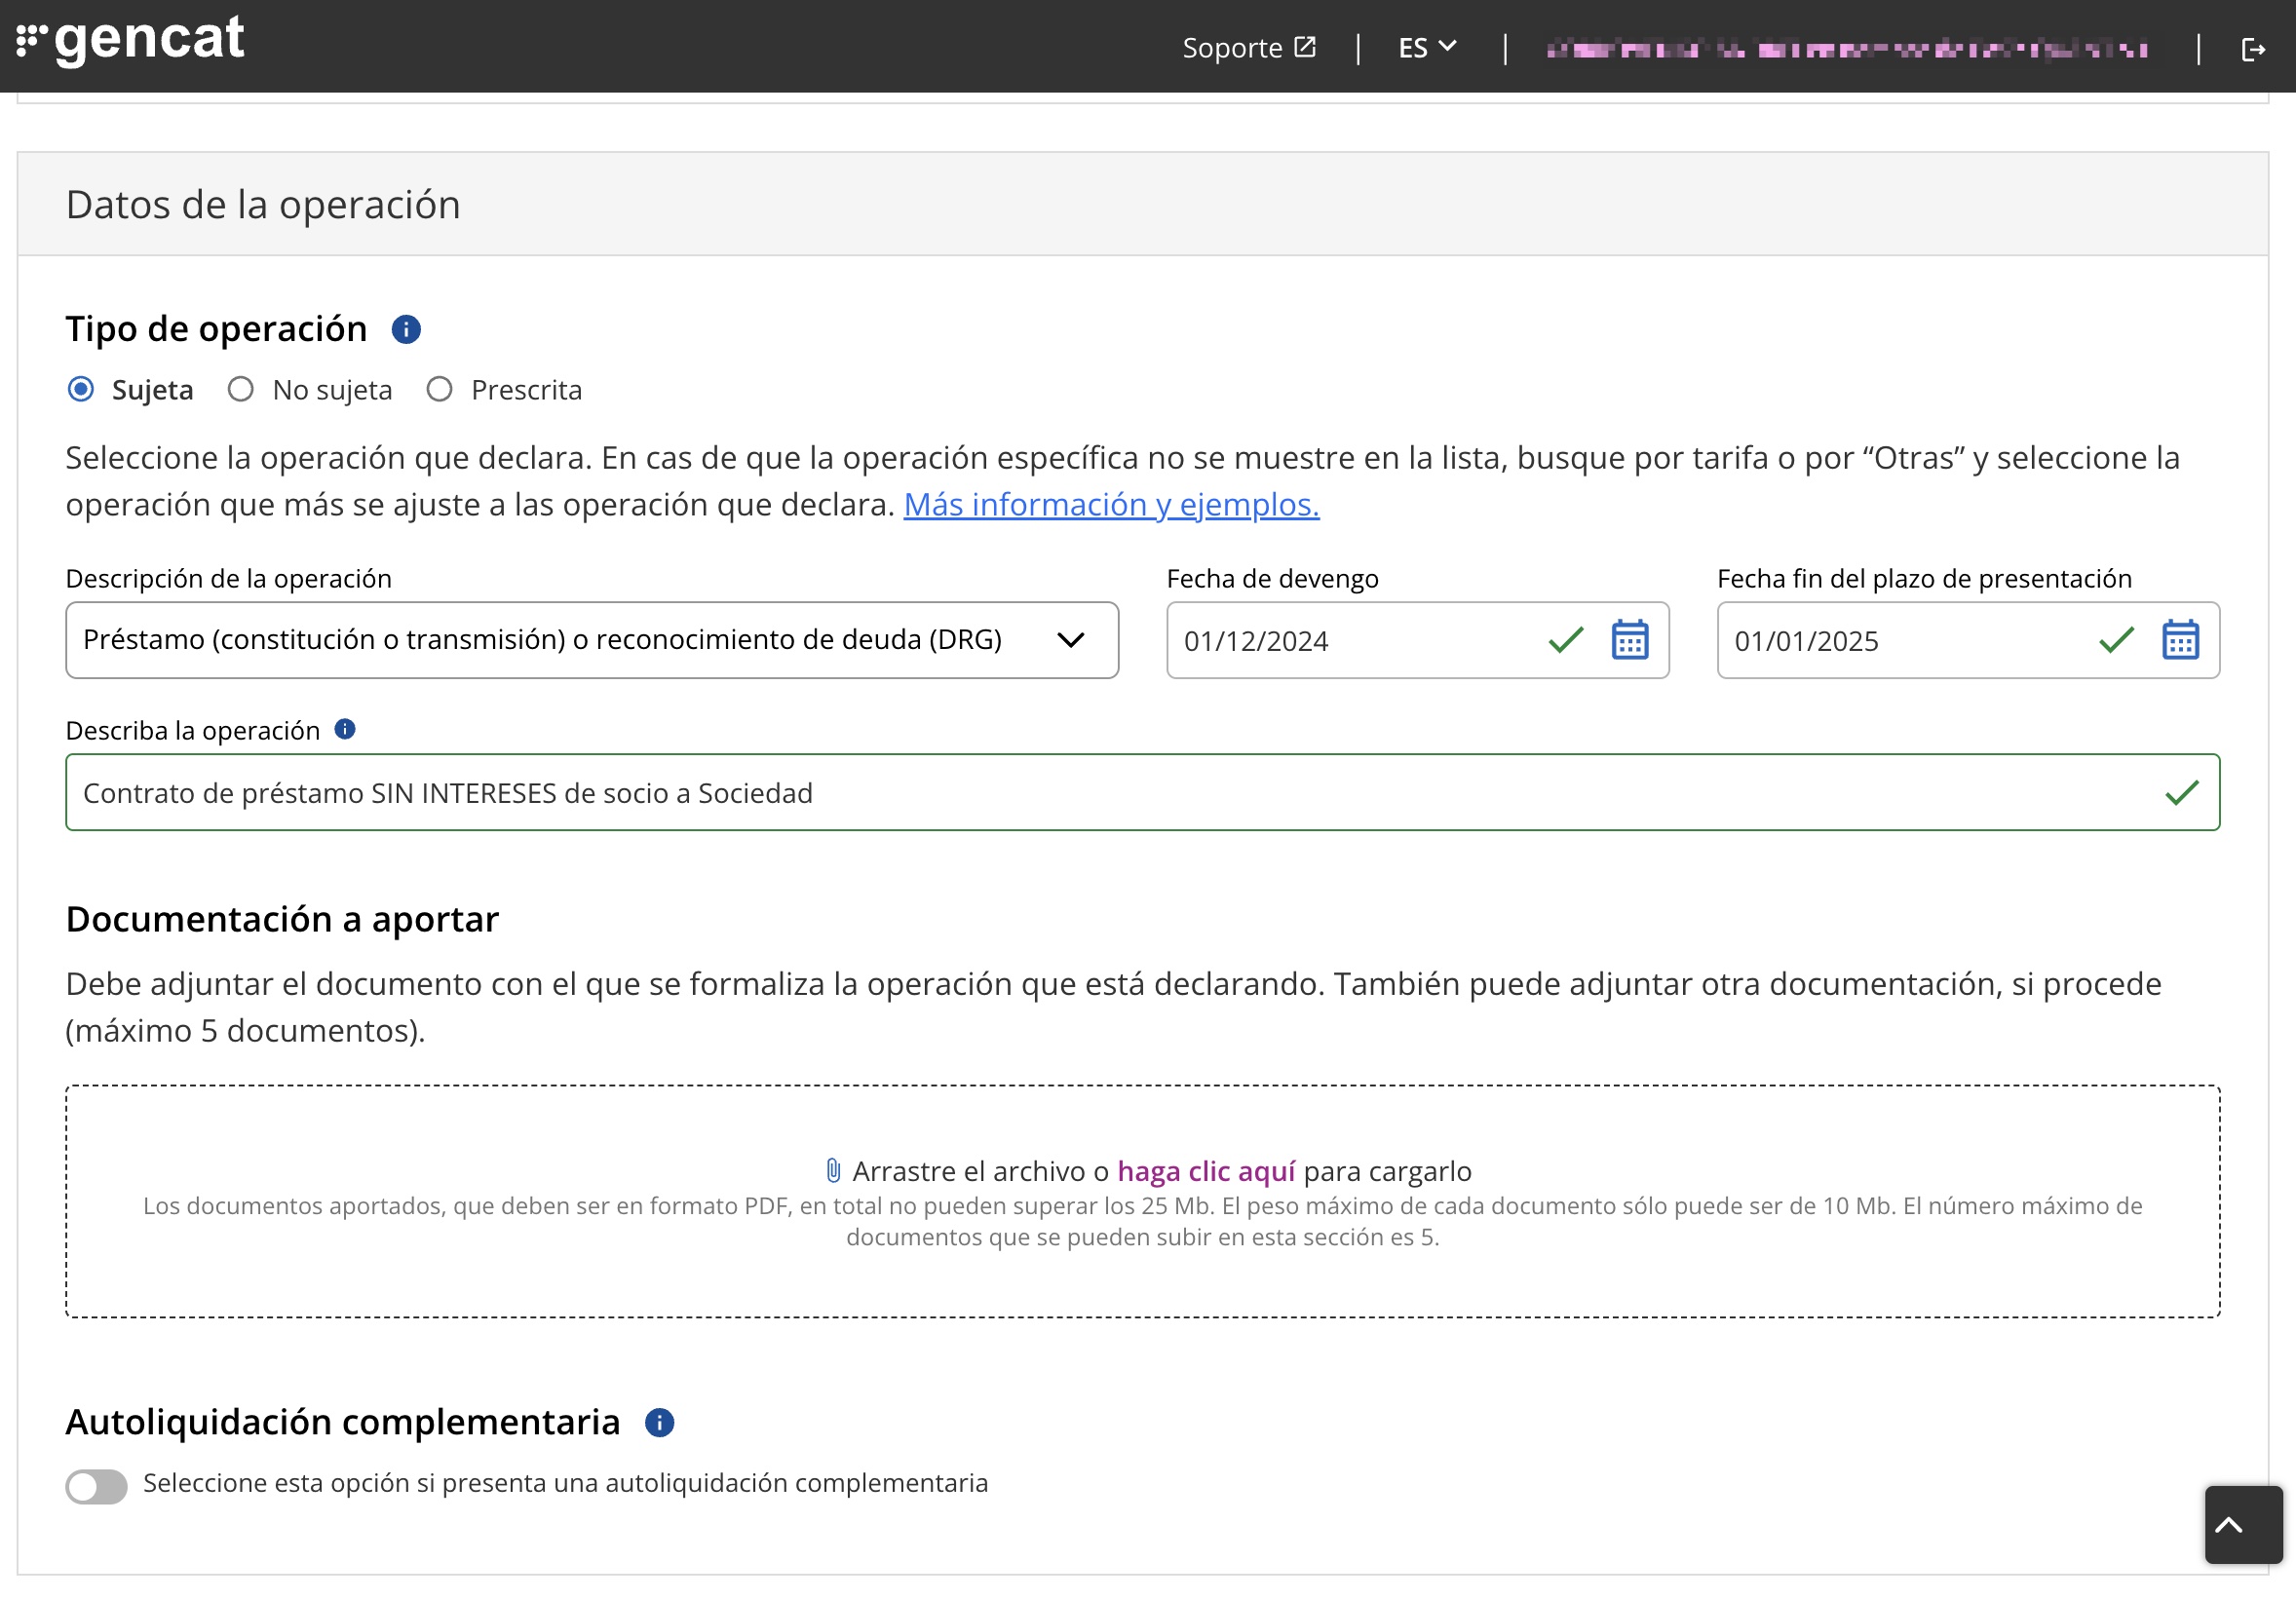Click the logout icon in the top bar

point(2252,49)
